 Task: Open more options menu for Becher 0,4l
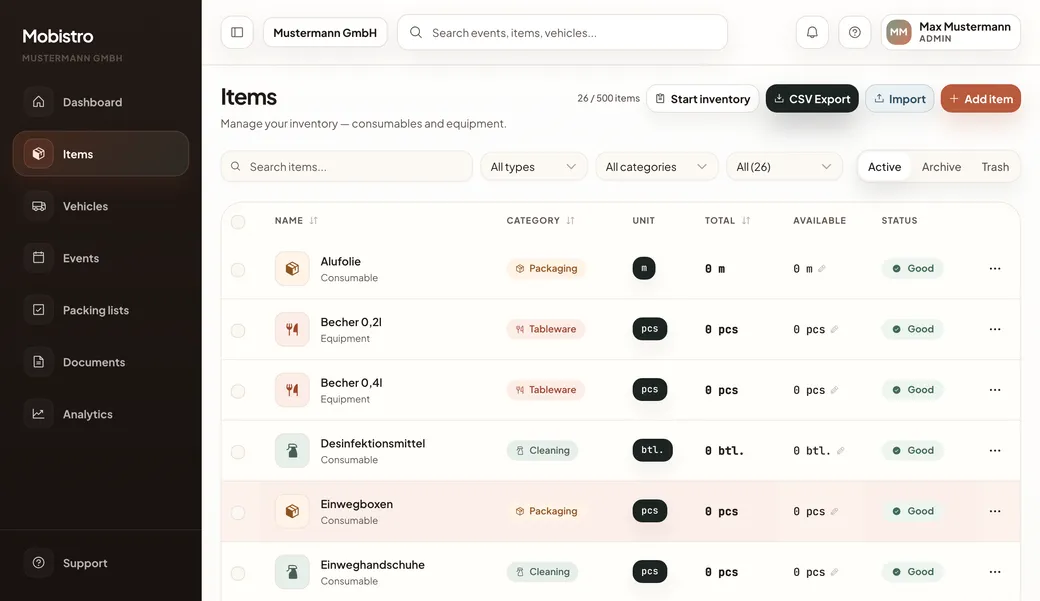(x=995, y=390)
